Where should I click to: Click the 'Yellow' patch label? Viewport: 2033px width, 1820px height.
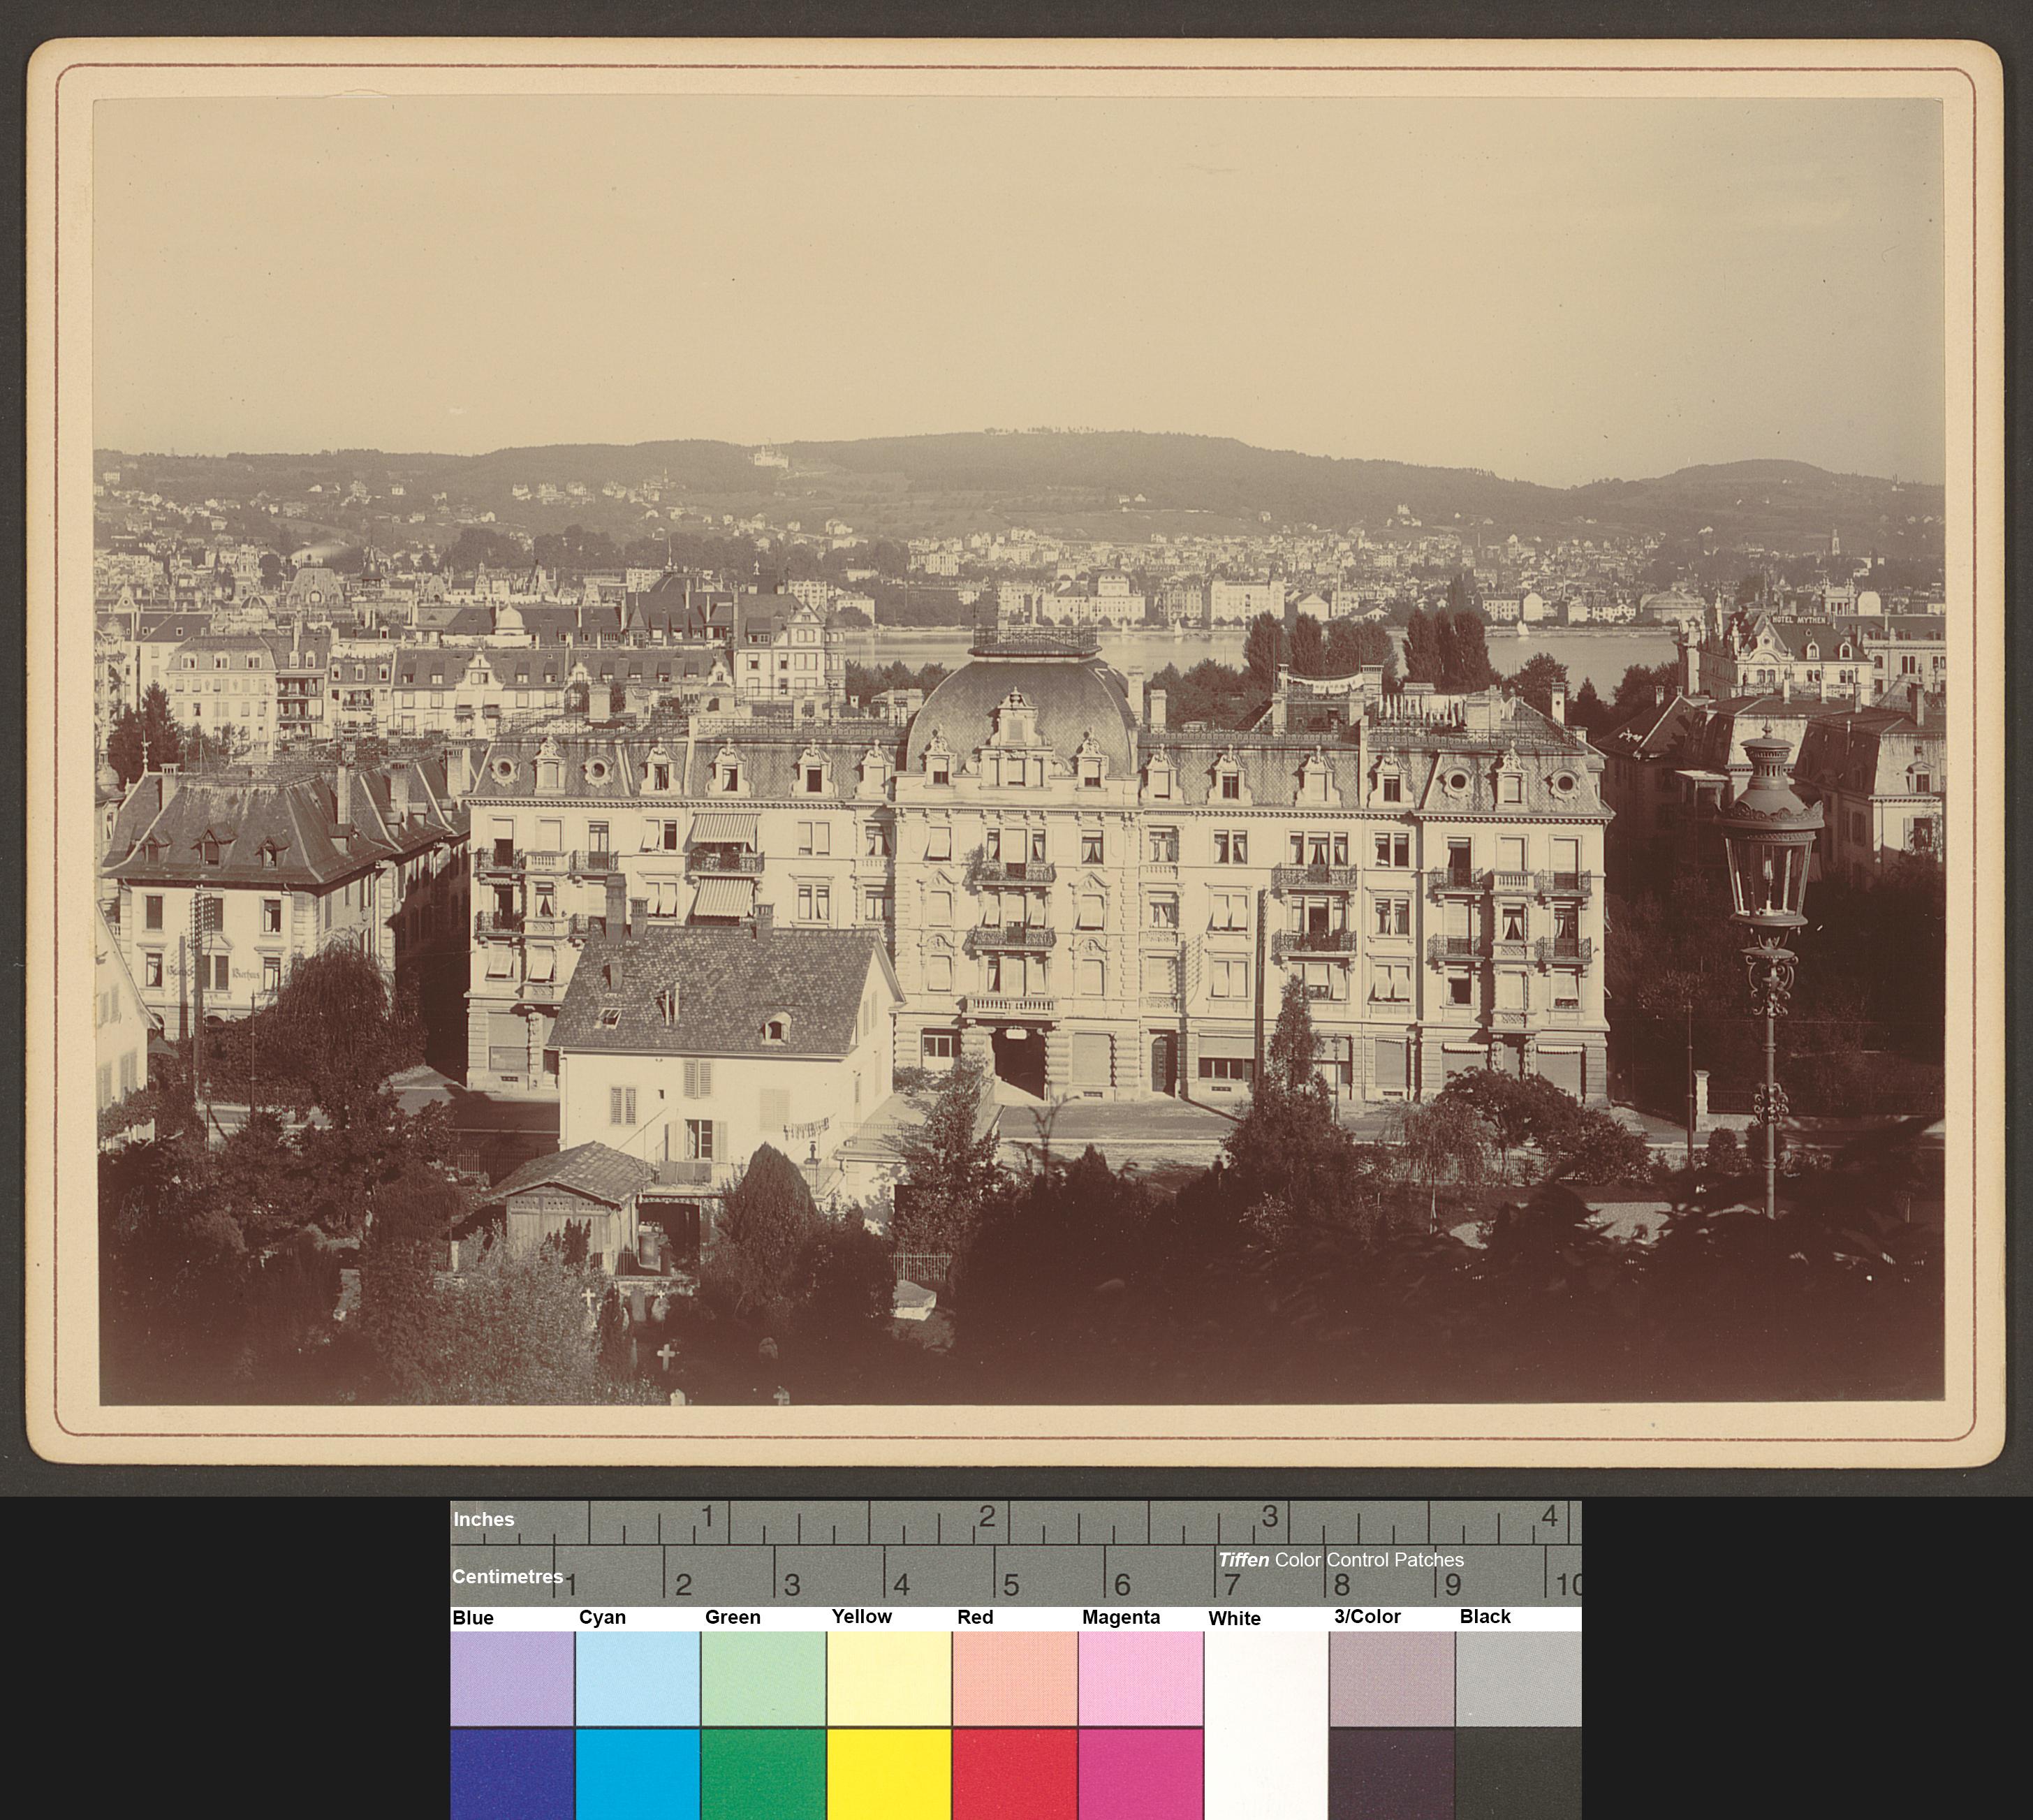tap(861, 1617)
